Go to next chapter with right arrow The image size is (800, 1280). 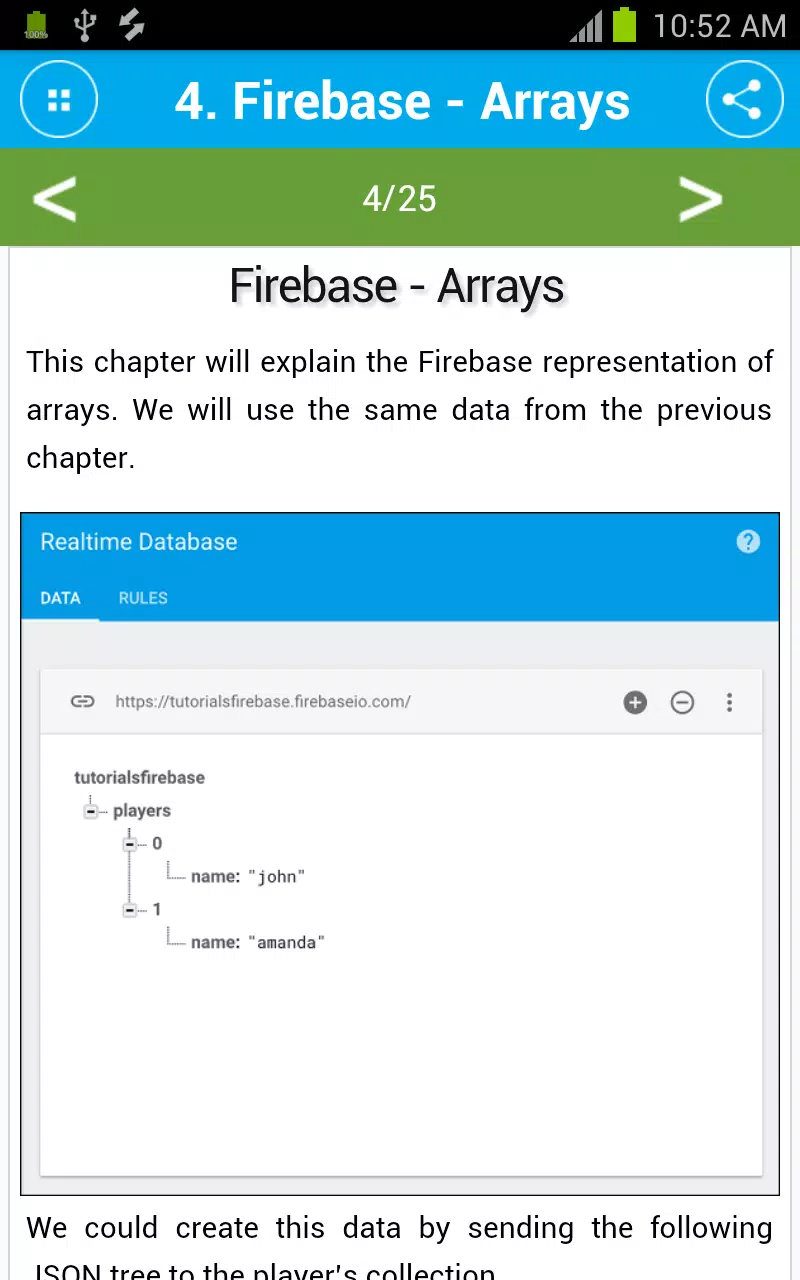700,198
